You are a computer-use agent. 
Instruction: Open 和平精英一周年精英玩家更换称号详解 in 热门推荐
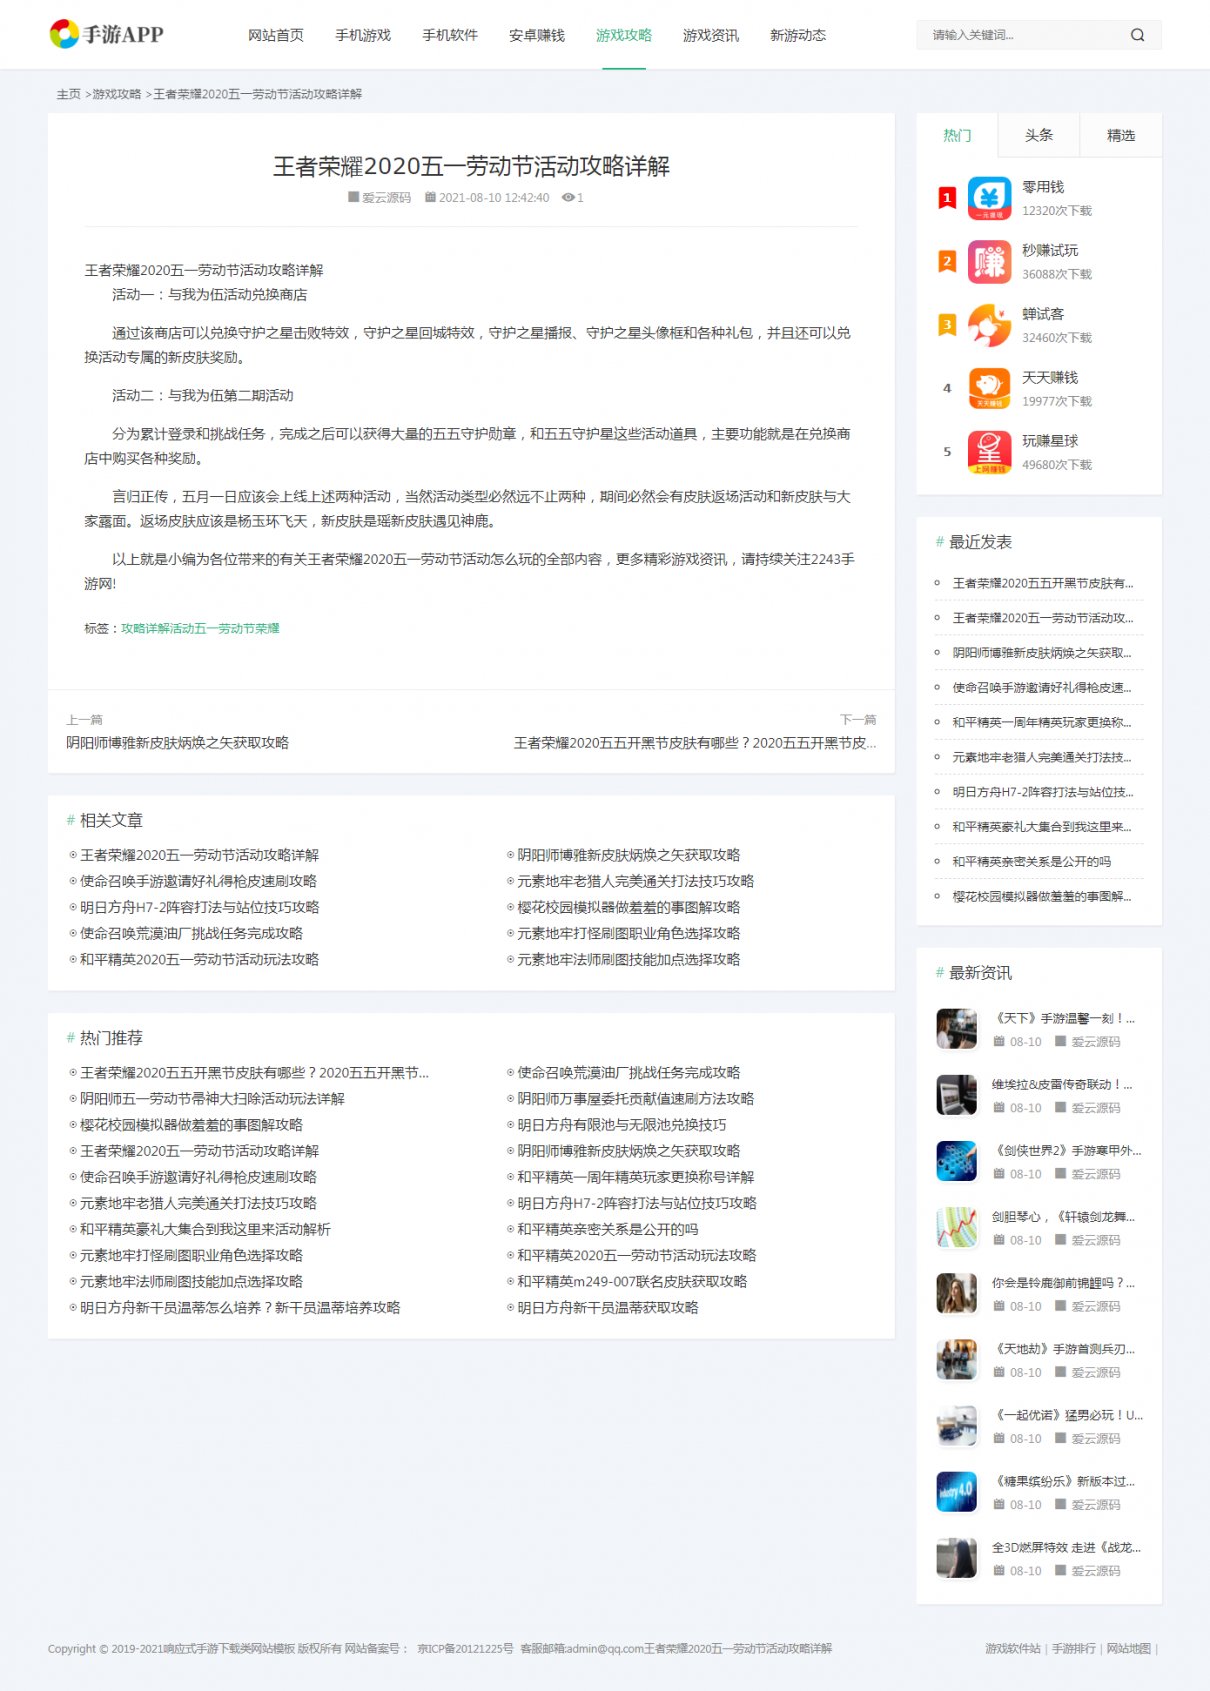pyautogui.click(x=635, y=1177)
